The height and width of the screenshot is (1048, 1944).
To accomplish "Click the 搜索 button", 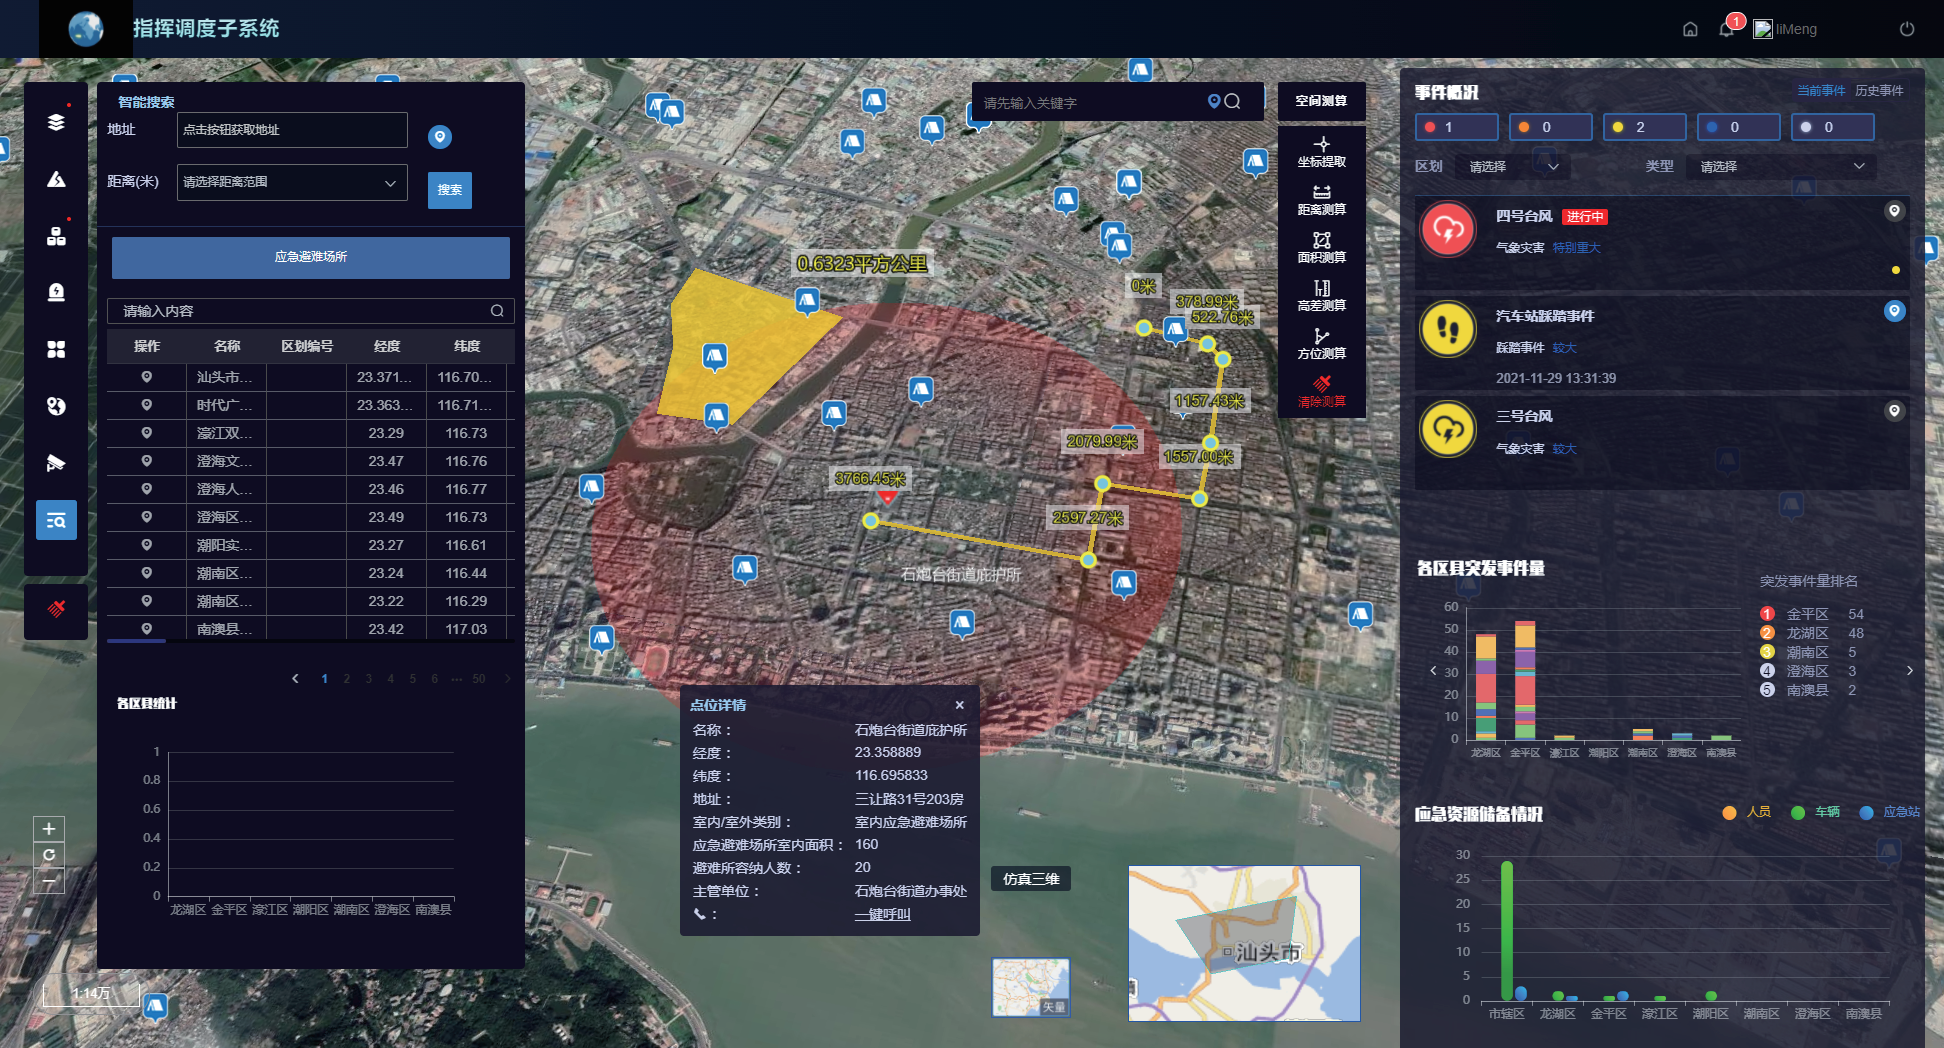I will coord(449,190).
